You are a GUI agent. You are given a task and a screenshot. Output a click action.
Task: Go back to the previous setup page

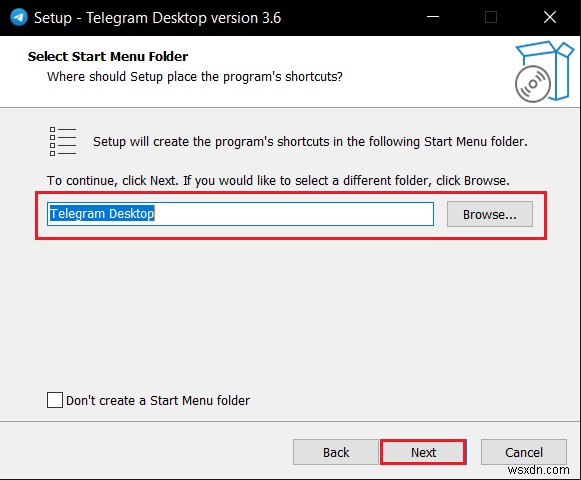pos(336,452)
